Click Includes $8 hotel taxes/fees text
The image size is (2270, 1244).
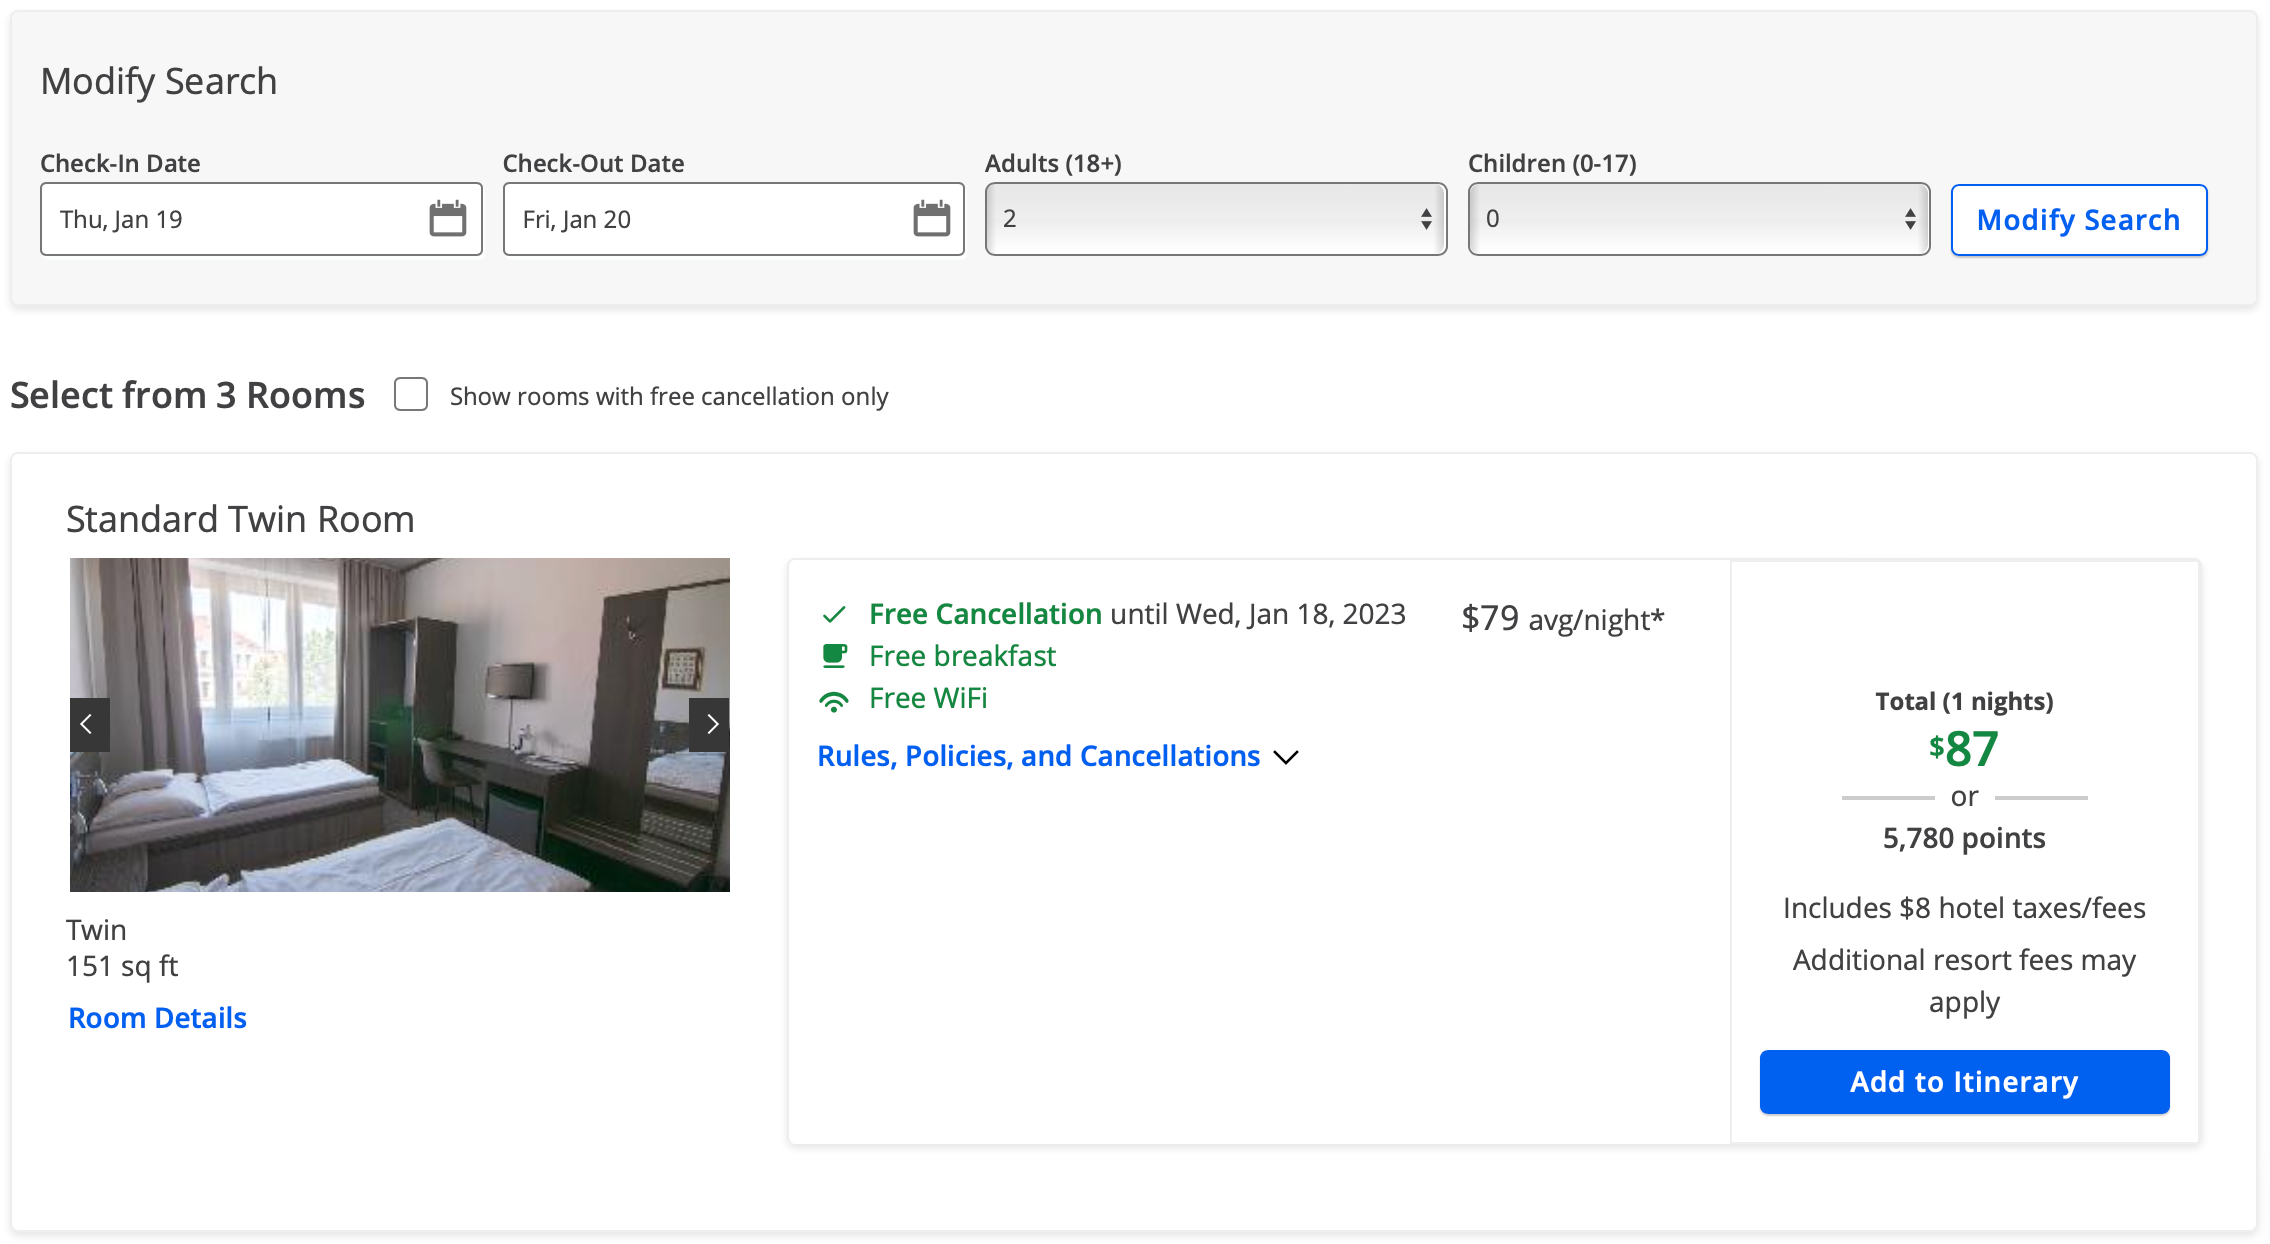[1964, 908]
